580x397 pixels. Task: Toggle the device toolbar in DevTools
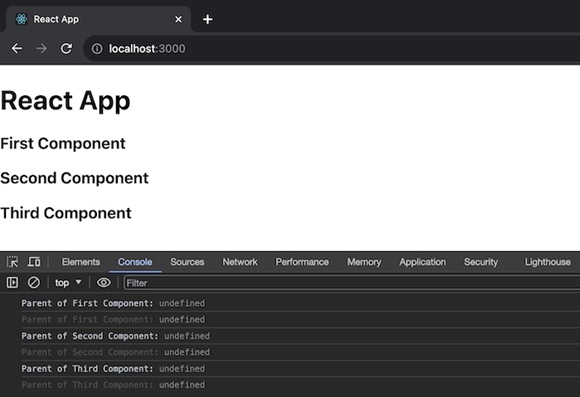(x=34, y=262)
